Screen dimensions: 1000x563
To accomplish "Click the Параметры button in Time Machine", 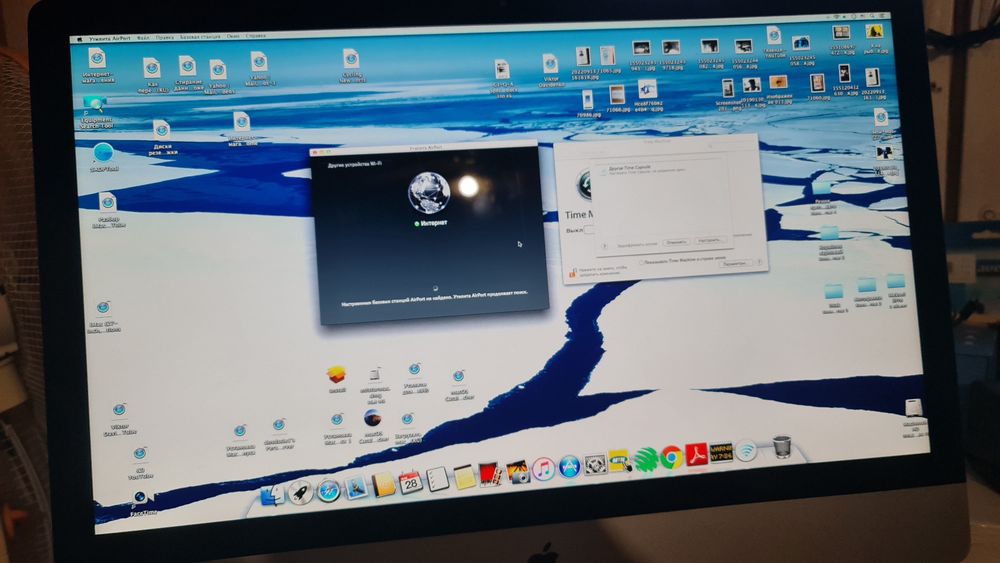I will click(735, 263).
